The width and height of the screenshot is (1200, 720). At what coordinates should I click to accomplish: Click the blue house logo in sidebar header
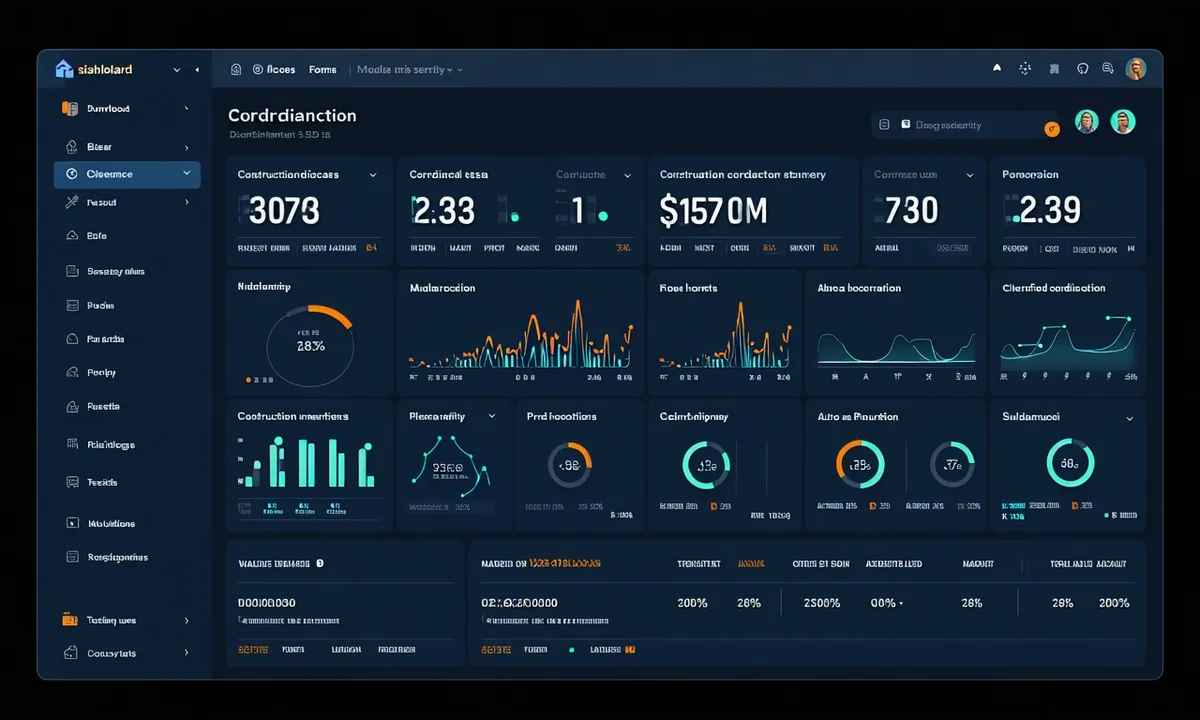tap(64, 69)
